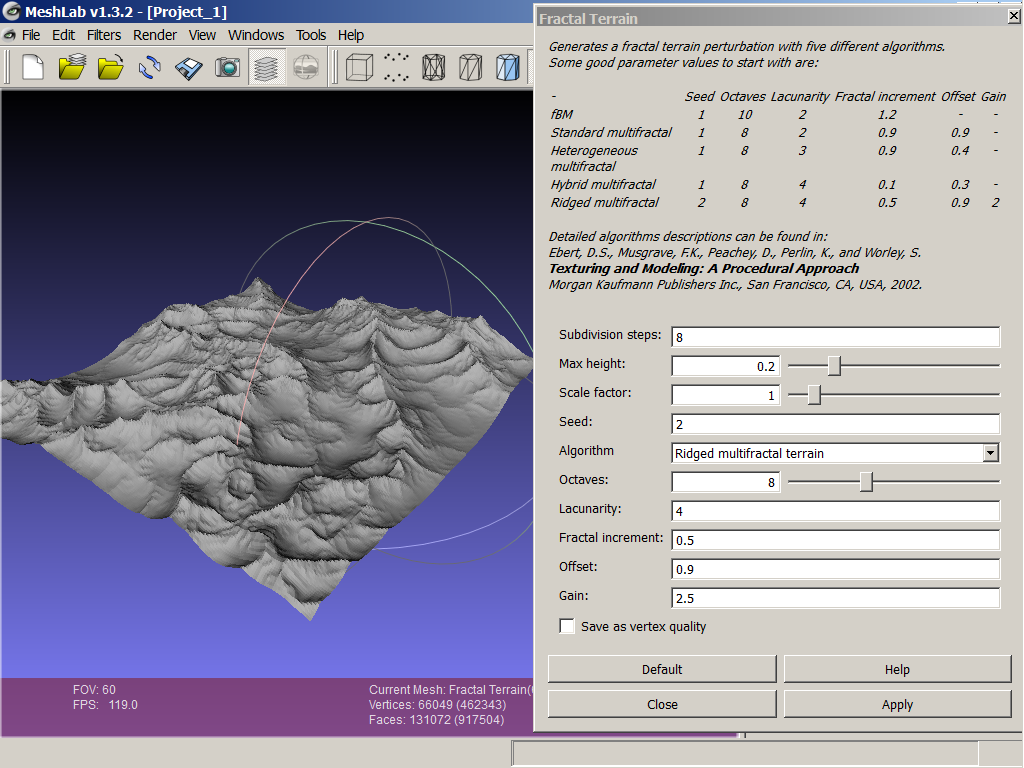This screenshot has height=768, width=1024.
Task: Click the Open Project folder icon
Action: coord(72,68)
